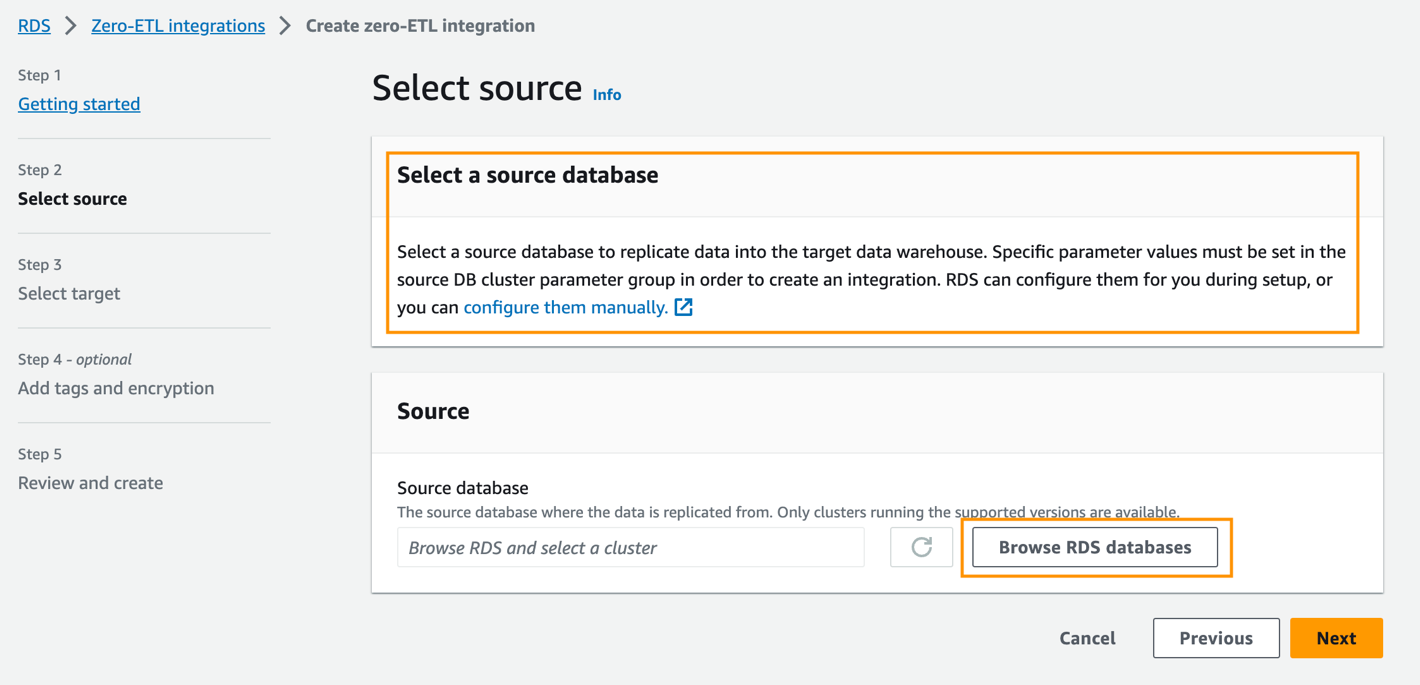
Task: Click the external link icon after configure them manually
Action: click(x=684, y=307)
